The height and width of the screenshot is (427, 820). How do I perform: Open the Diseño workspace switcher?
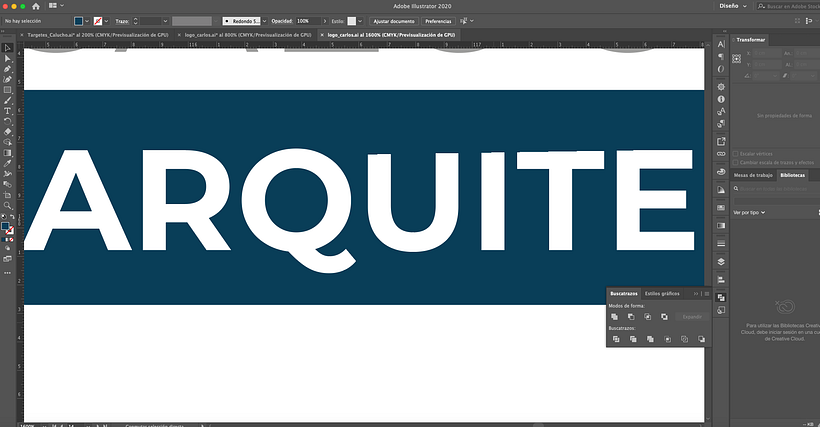[733, 6]
